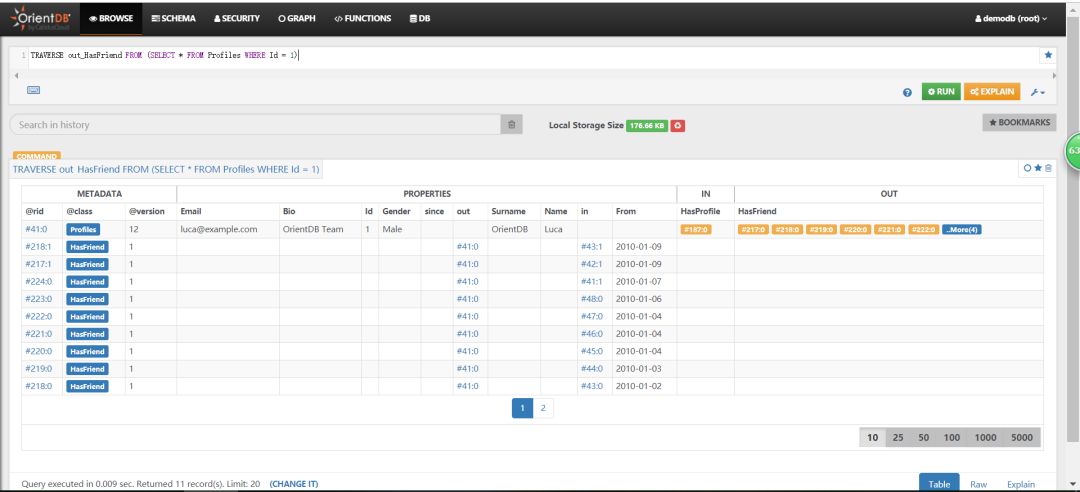Click the OrientDB logo
The height and width of the screenshot is (492, 1080).
pyautogui.click(x=41, y=19)
